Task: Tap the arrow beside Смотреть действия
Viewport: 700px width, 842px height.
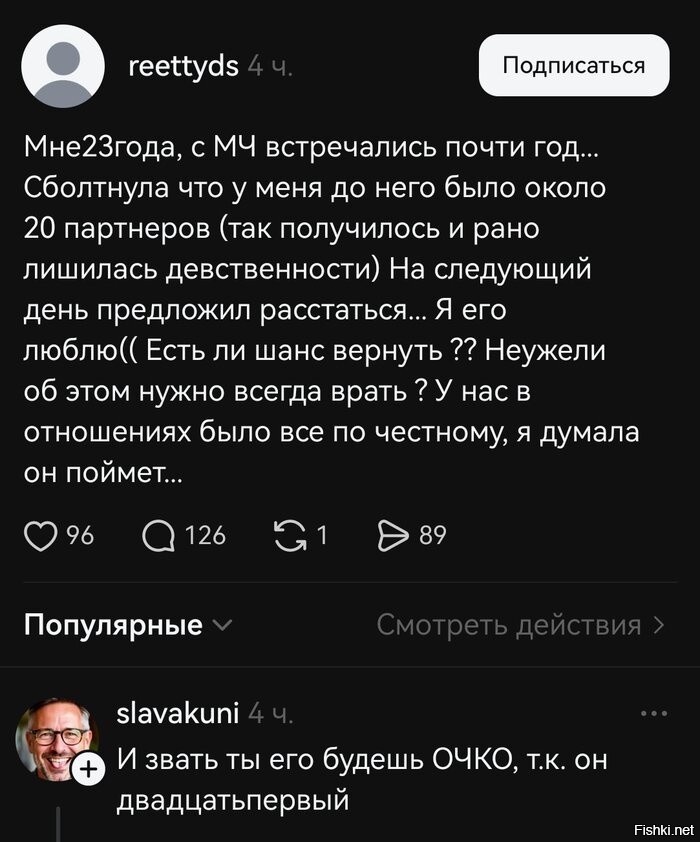Action: 659,625
